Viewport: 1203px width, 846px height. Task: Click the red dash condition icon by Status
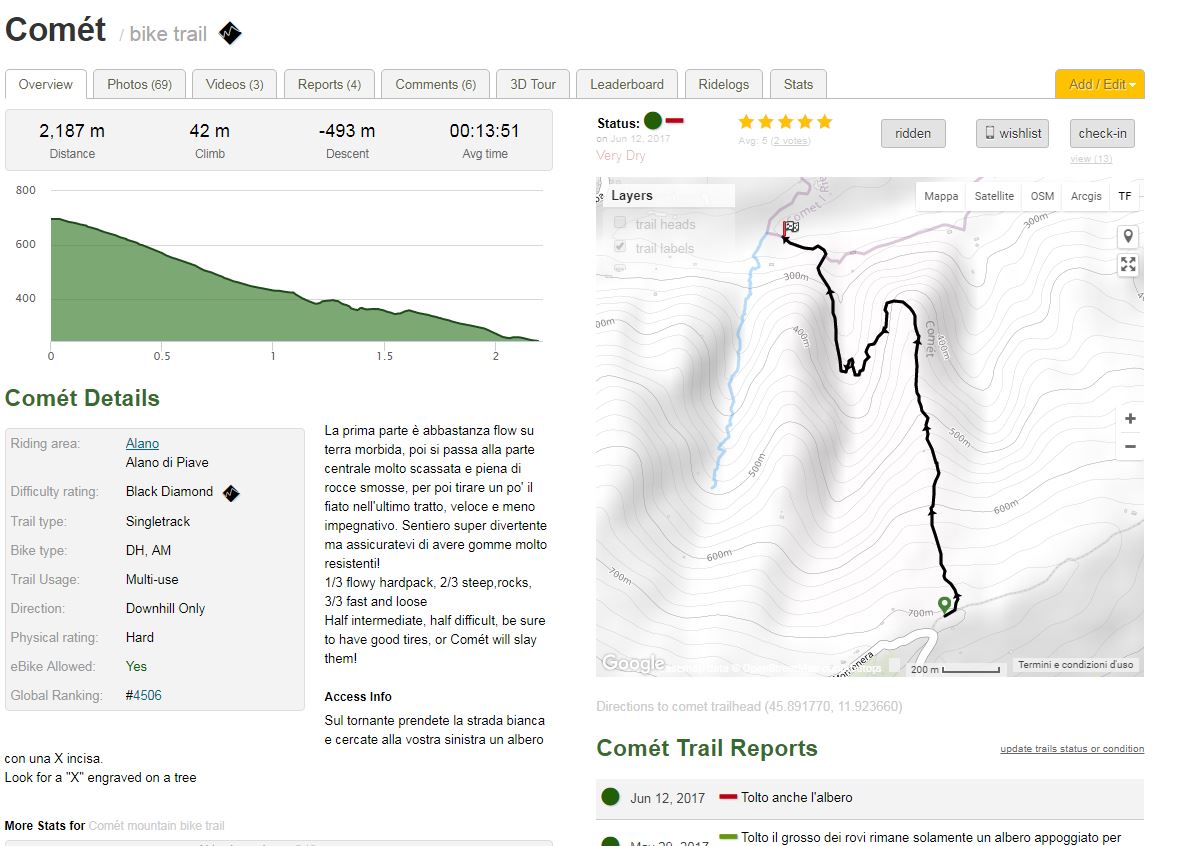pyautogui.click(x=674, y=121)
